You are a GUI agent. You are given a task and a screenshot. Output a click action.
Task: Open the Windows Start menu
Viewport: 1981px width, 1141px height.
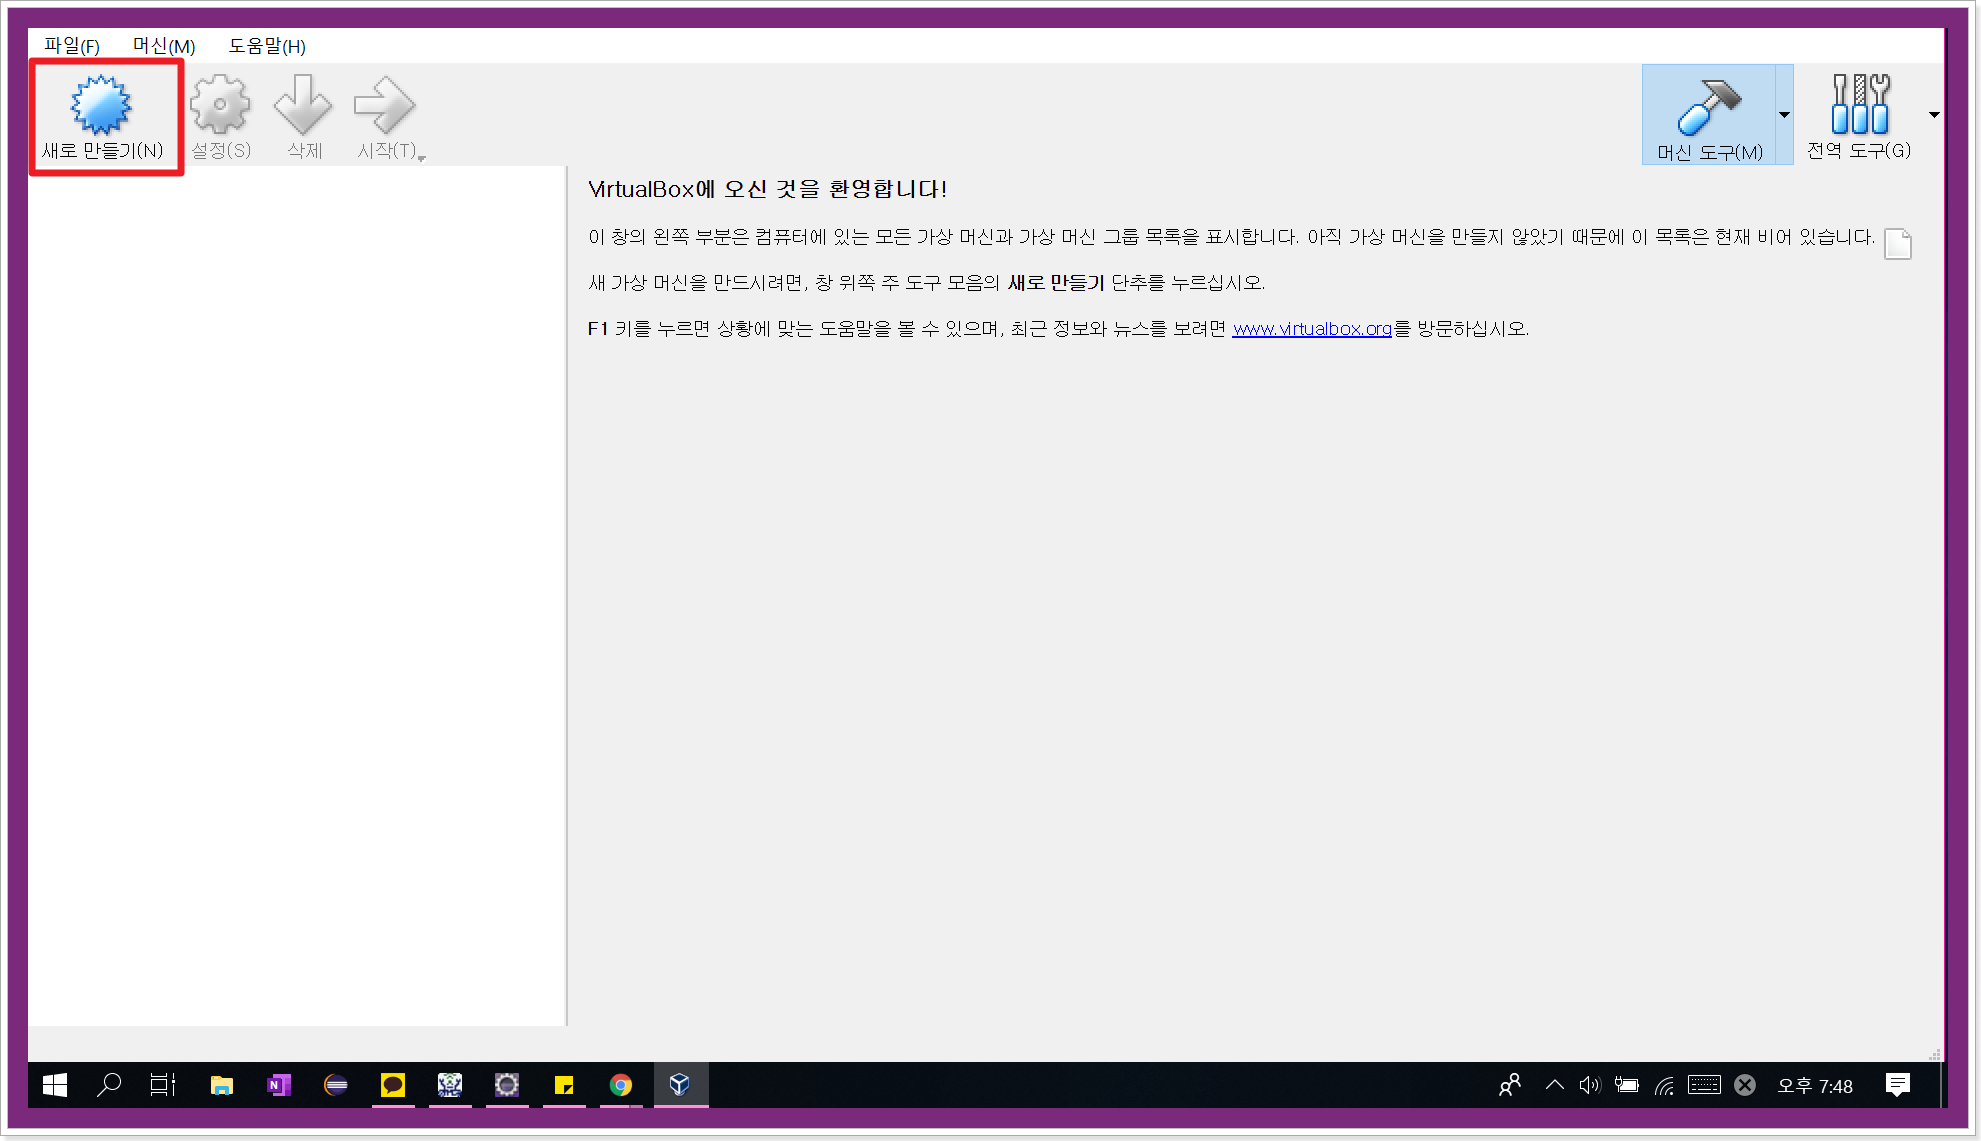(55, 1085)
